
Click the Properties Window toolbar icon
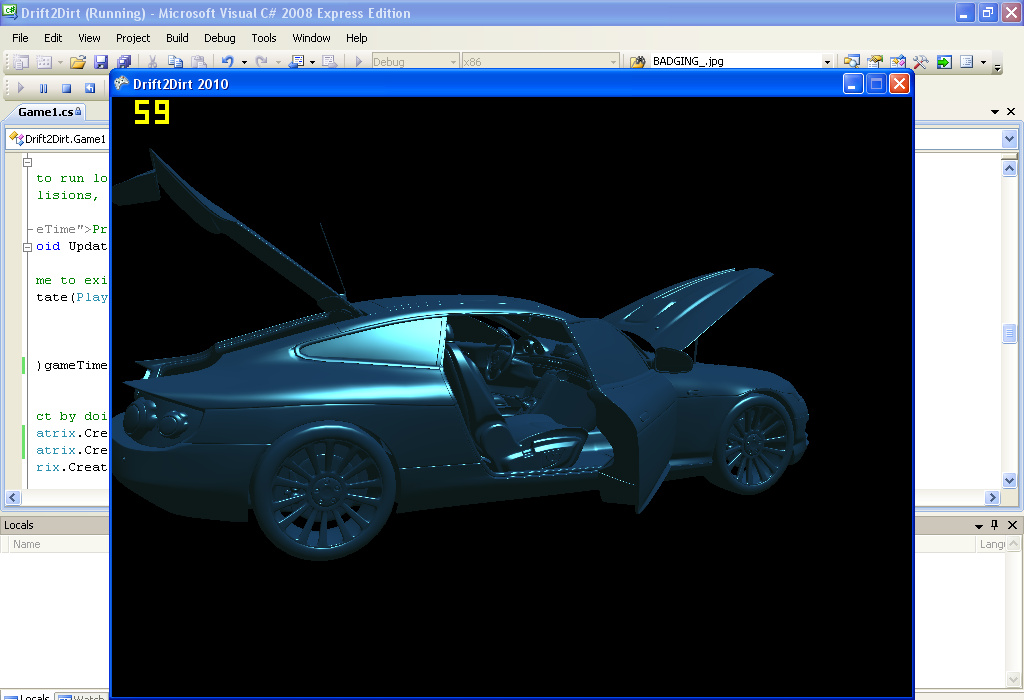[874, 61]
